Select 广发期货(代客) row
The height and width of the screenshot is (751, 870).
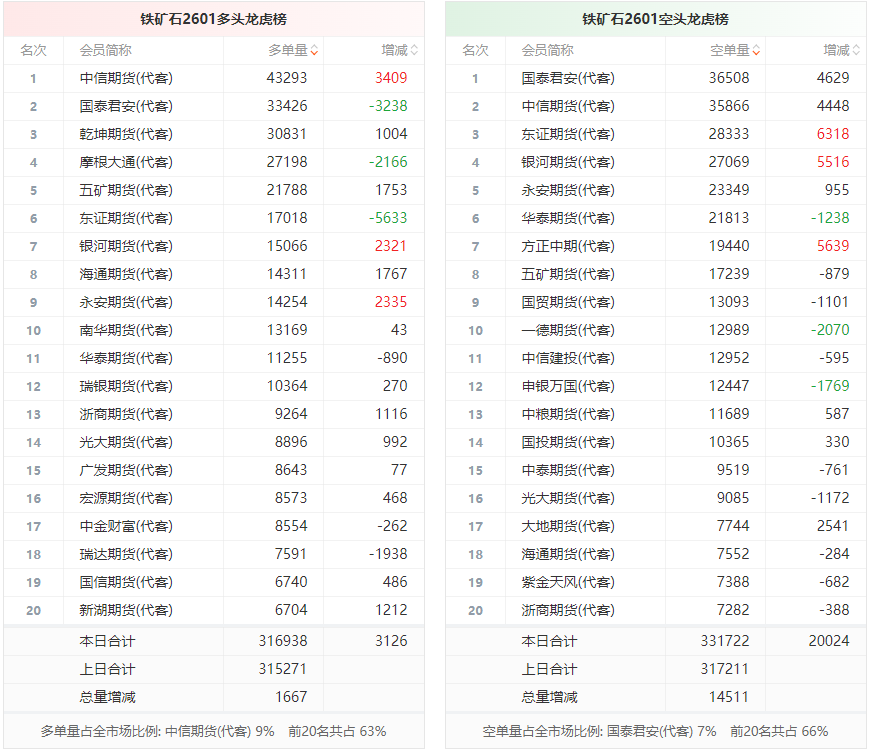pos(214,470)
